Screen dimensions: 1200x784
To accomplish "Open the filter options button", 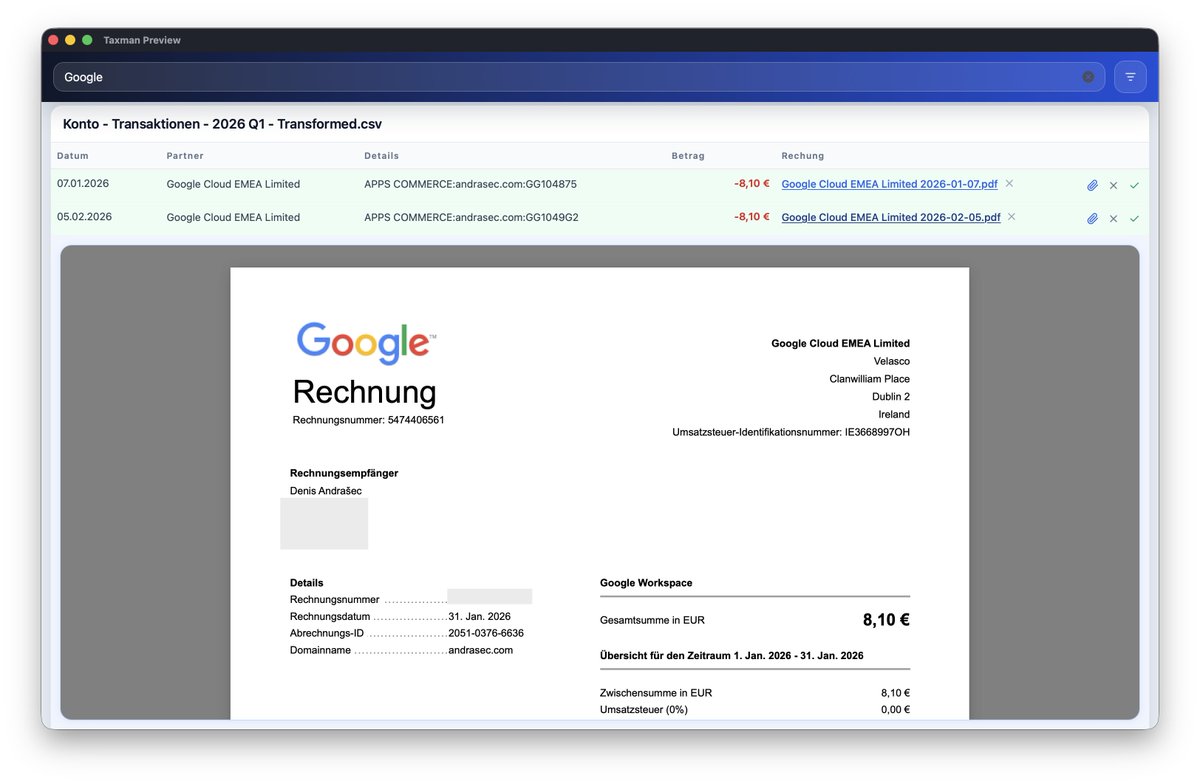I will 1130,77.
